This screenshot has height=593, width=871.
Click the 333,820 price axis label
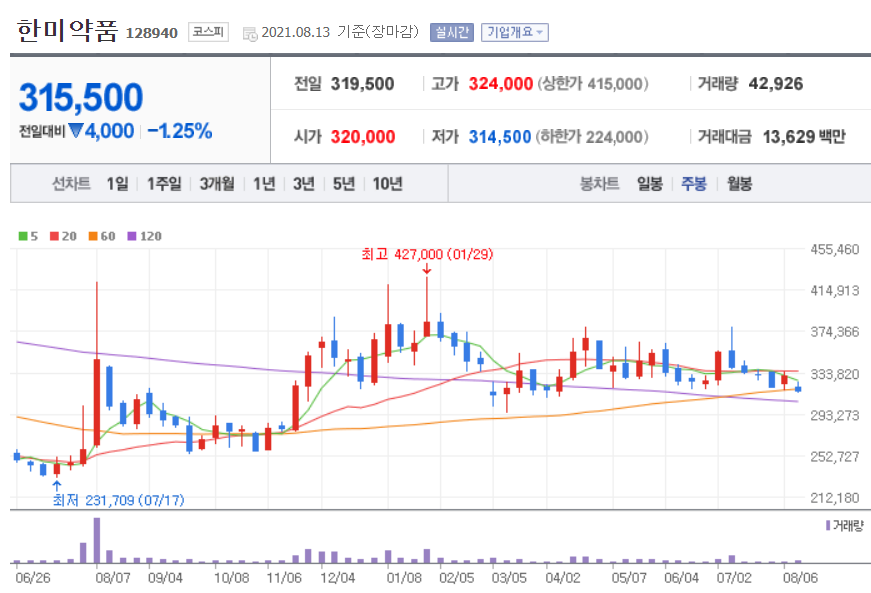834,374
